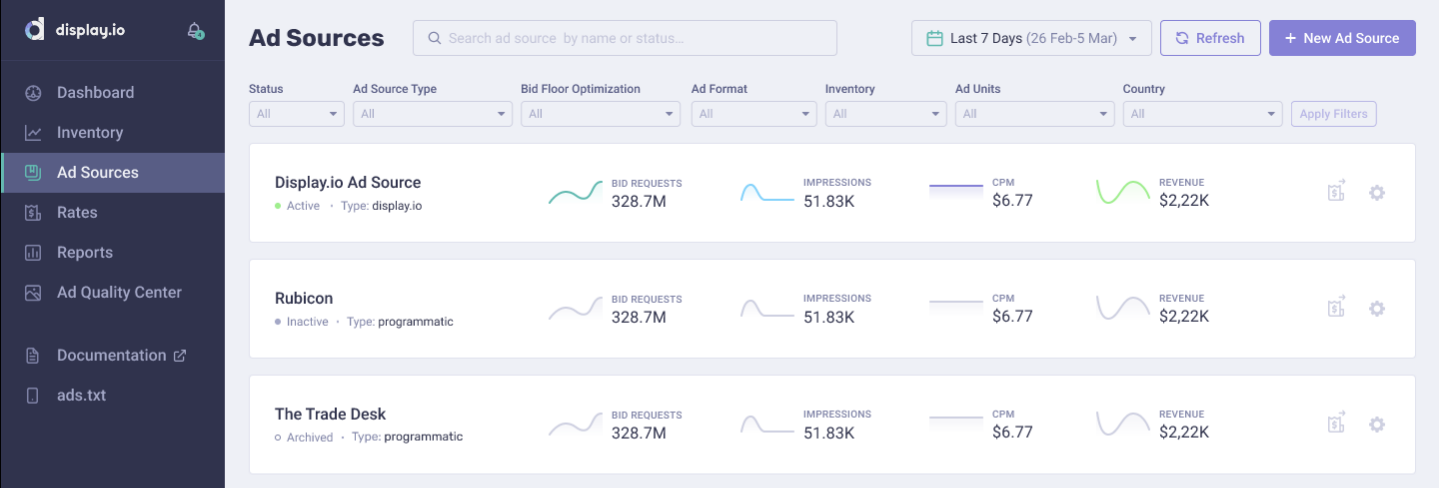The width and height of the screenshot is (1439, 488).
Task: Click the display.io logo
Action: click(x=76, y=30)
